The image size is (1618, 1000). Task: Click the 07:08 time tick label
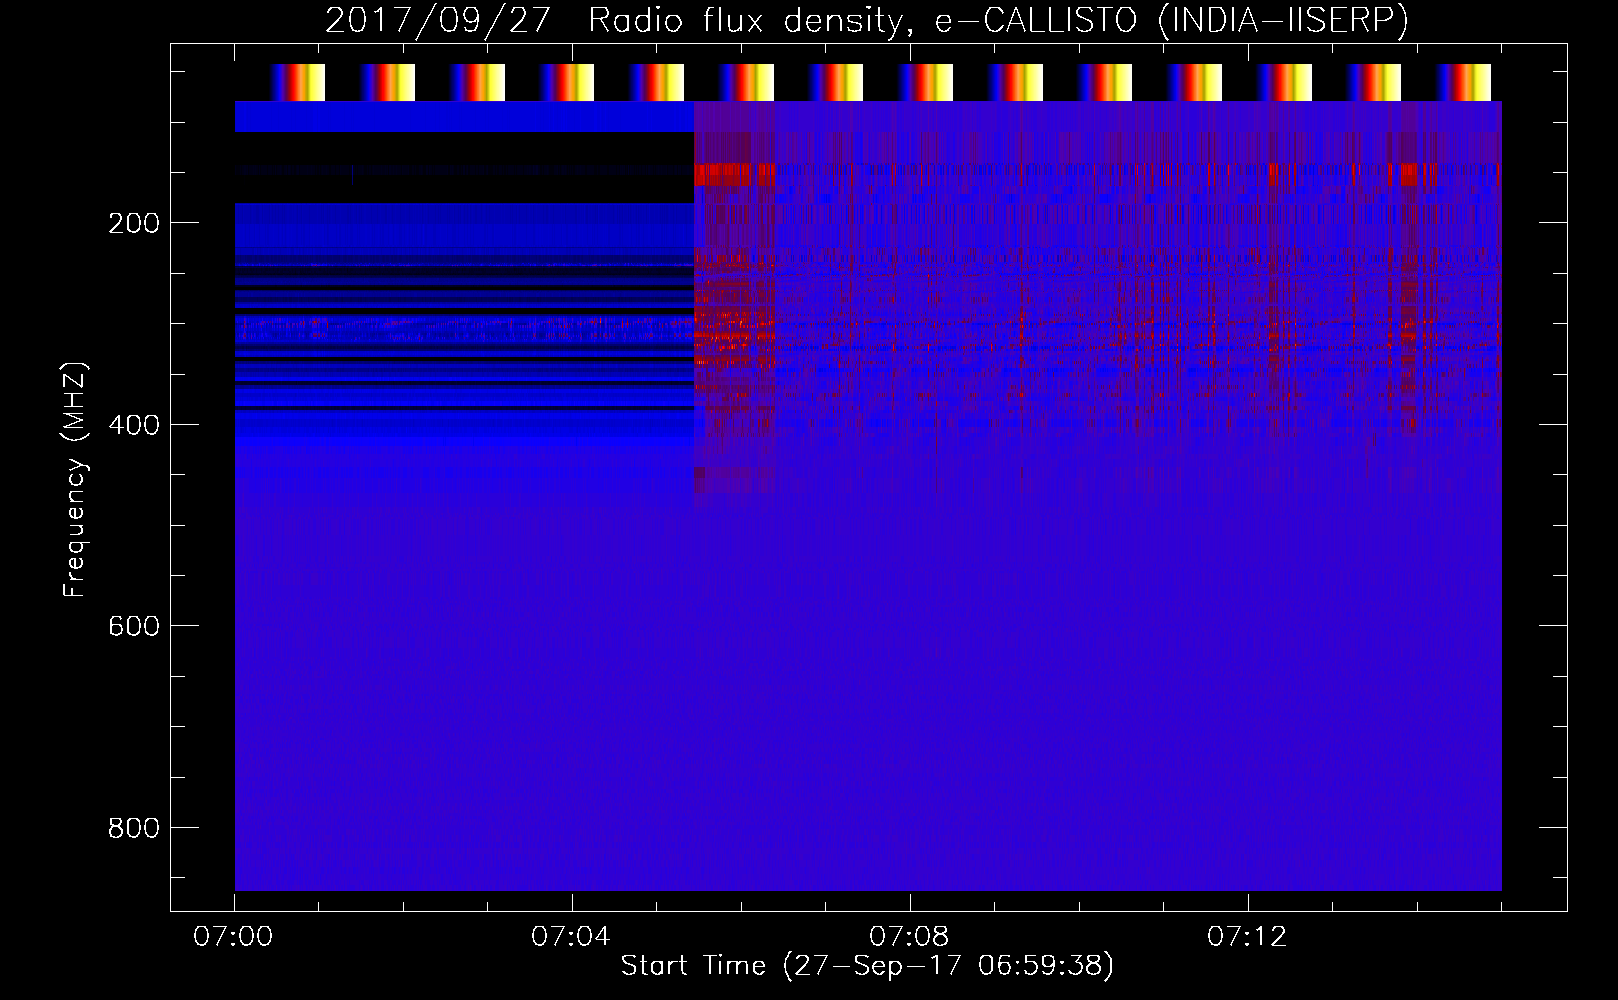point(909,937)
